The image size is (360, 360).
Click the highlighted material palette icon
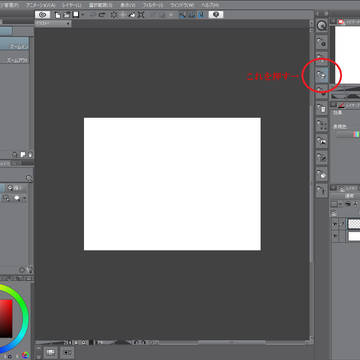pos(322,75)
